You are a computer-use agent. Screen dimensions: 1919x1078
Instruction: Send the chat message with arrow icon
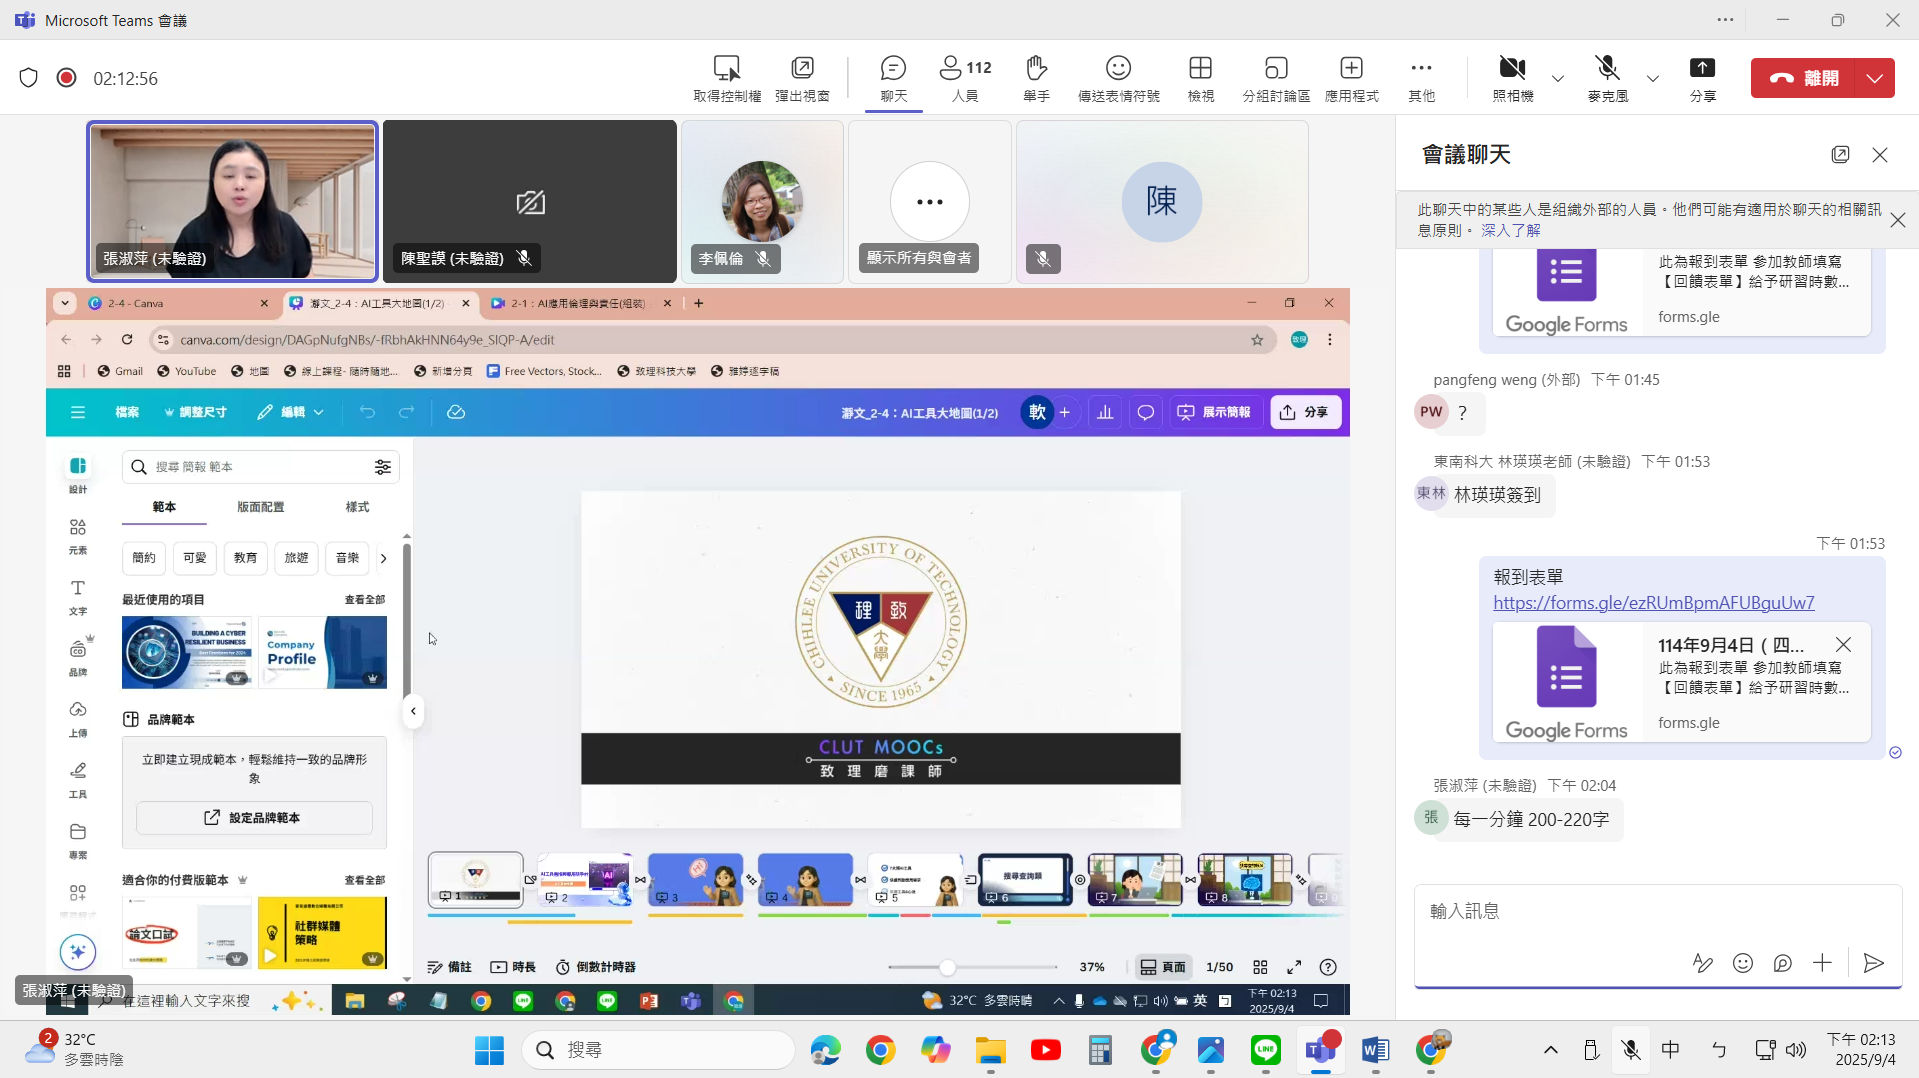pyautogui.click(x=1874, y=963)
